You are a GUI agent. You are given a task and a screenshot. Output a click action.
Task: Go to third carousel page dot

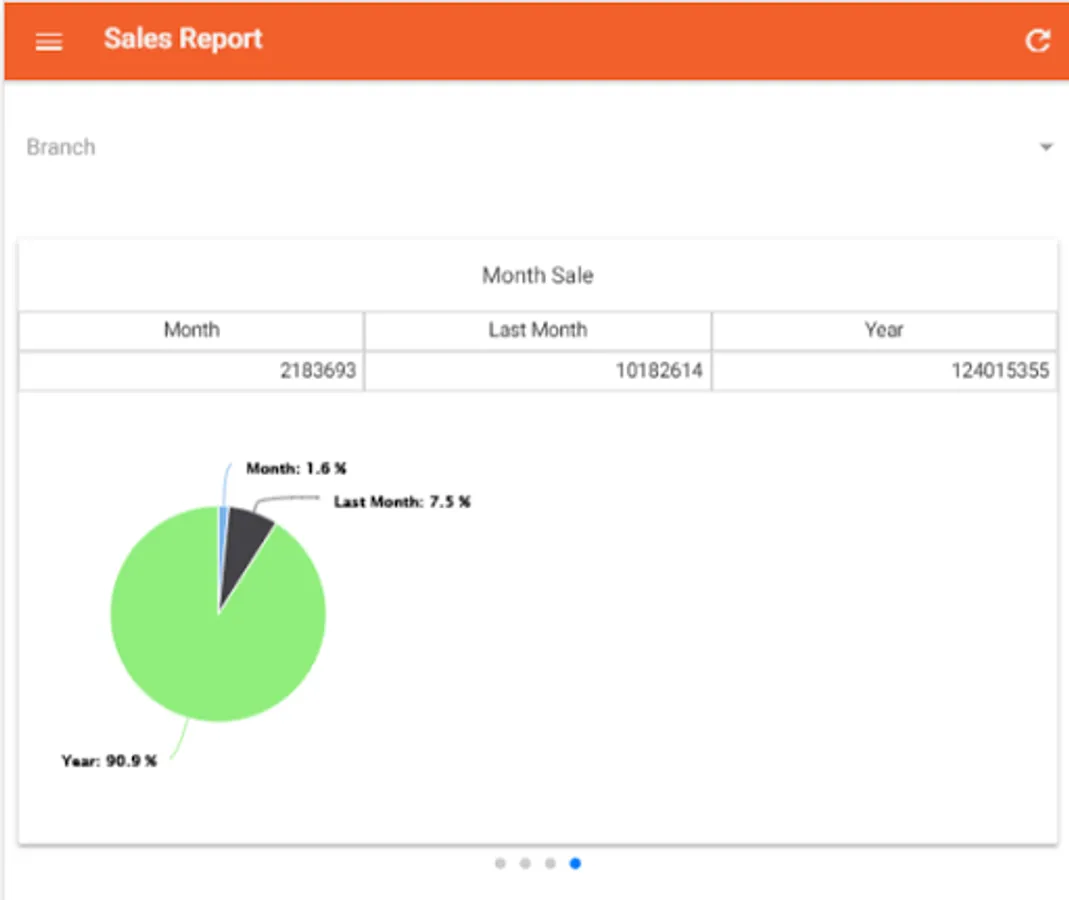point(550,864)
